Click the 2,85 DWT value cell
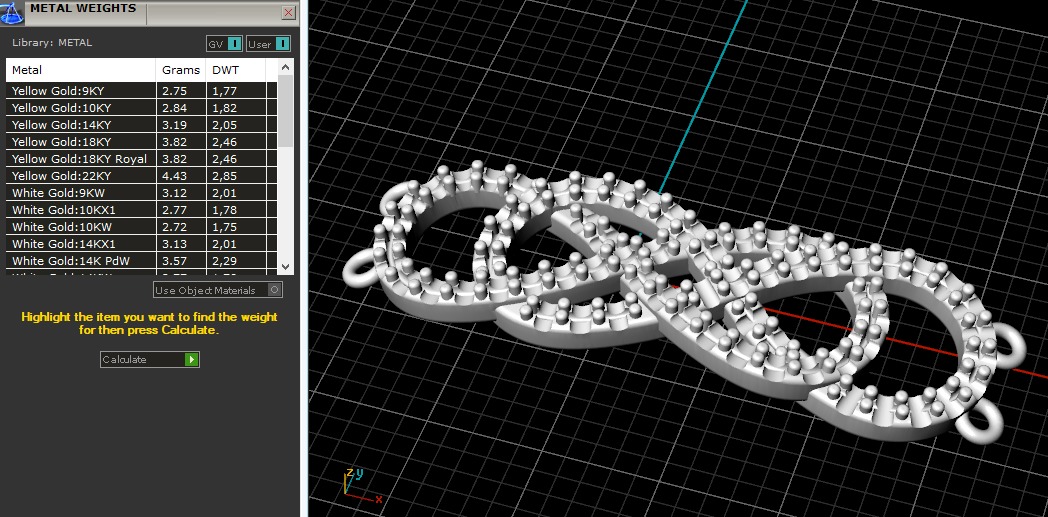Viewport: 1048px width, 517px height. (x=236, y=176)
